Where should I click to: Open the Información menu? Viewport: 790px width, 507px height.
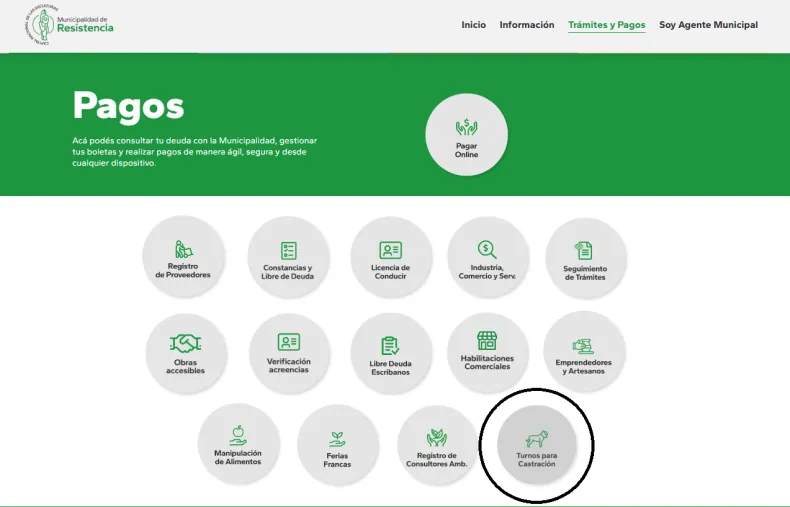click(526, 25)
